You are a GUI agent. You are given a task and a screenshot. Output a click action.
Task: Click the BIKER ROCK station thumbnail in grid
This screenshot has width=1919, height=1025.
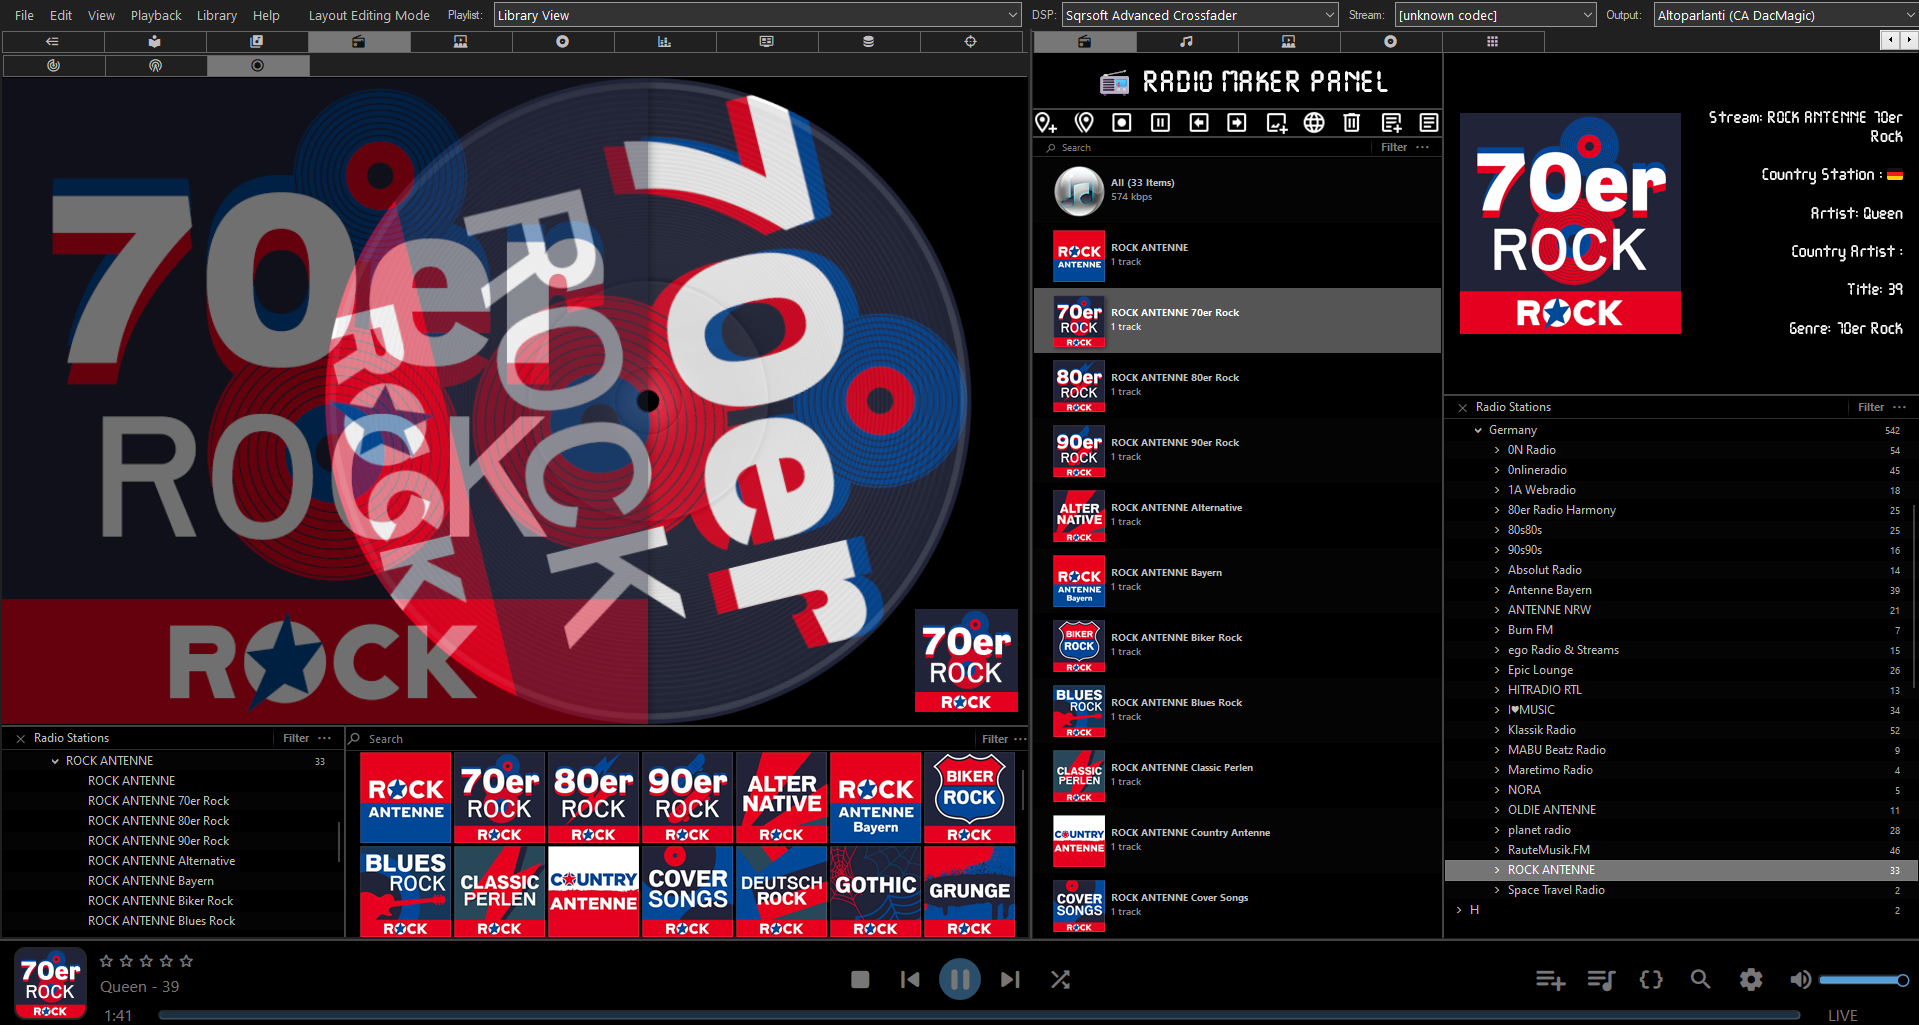[x=969, y=798]
